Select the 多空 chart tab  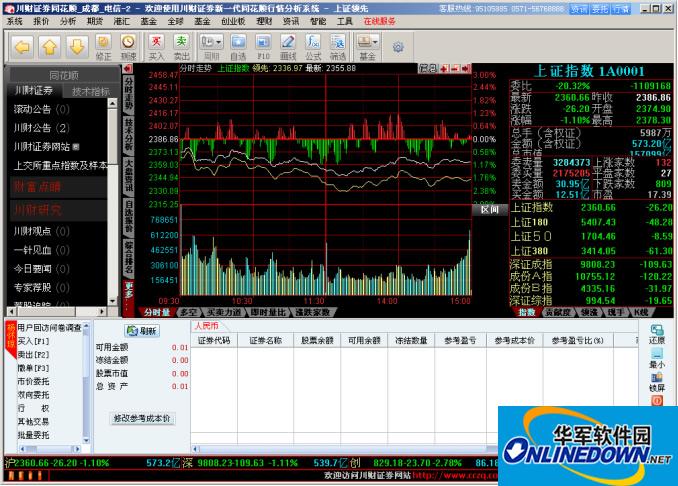pos(189,312)
